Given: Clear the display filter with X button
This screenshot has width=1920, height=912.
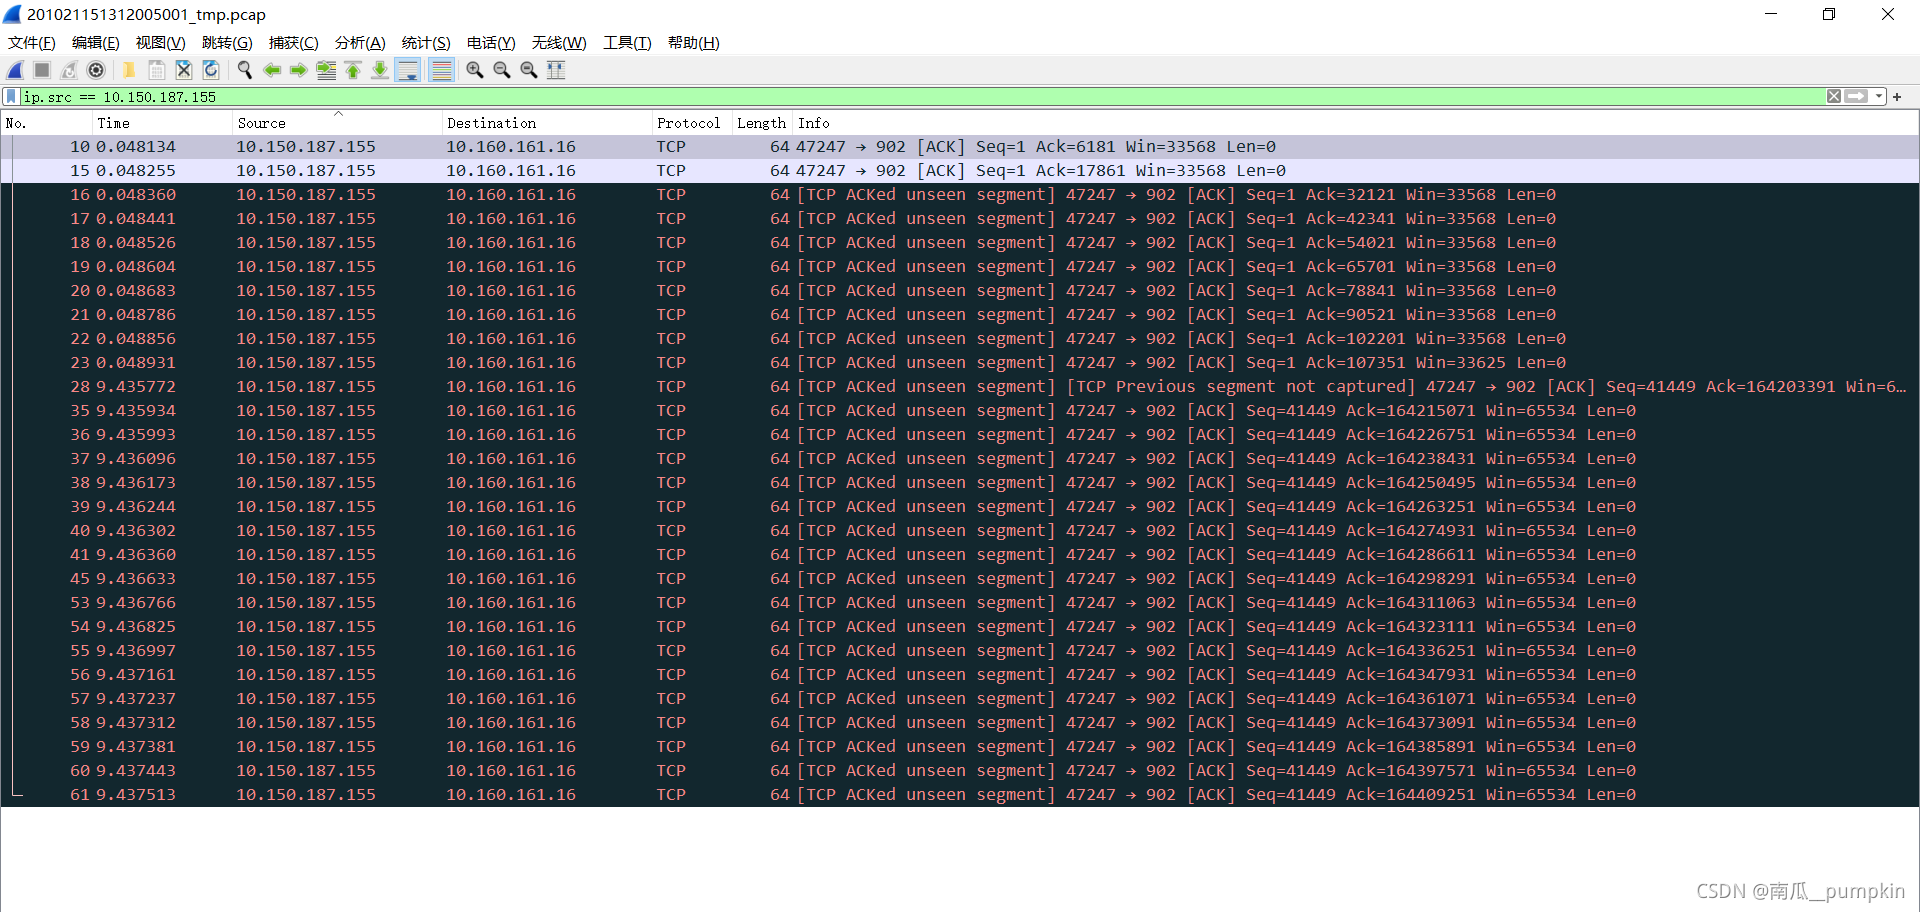Looking at the screenshot, I should pyautogui.click(x=1834, y=97).
